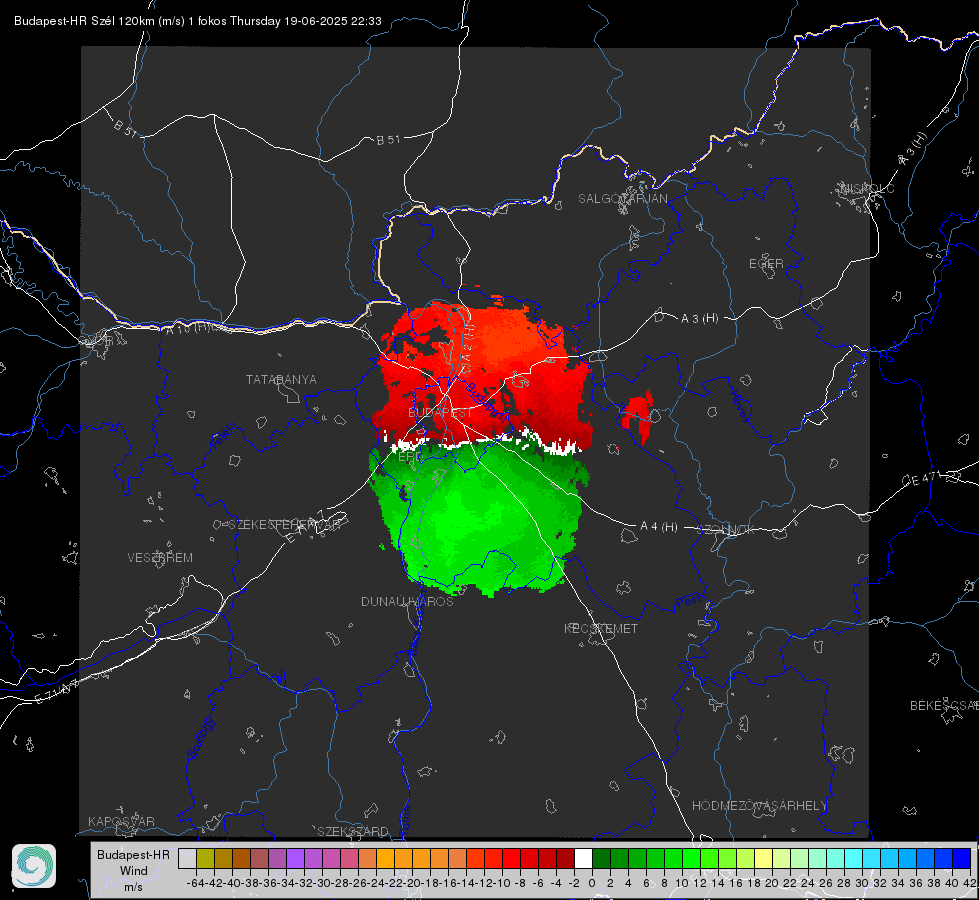Click the teal swirl logo icon

click(x=34, y=866)
